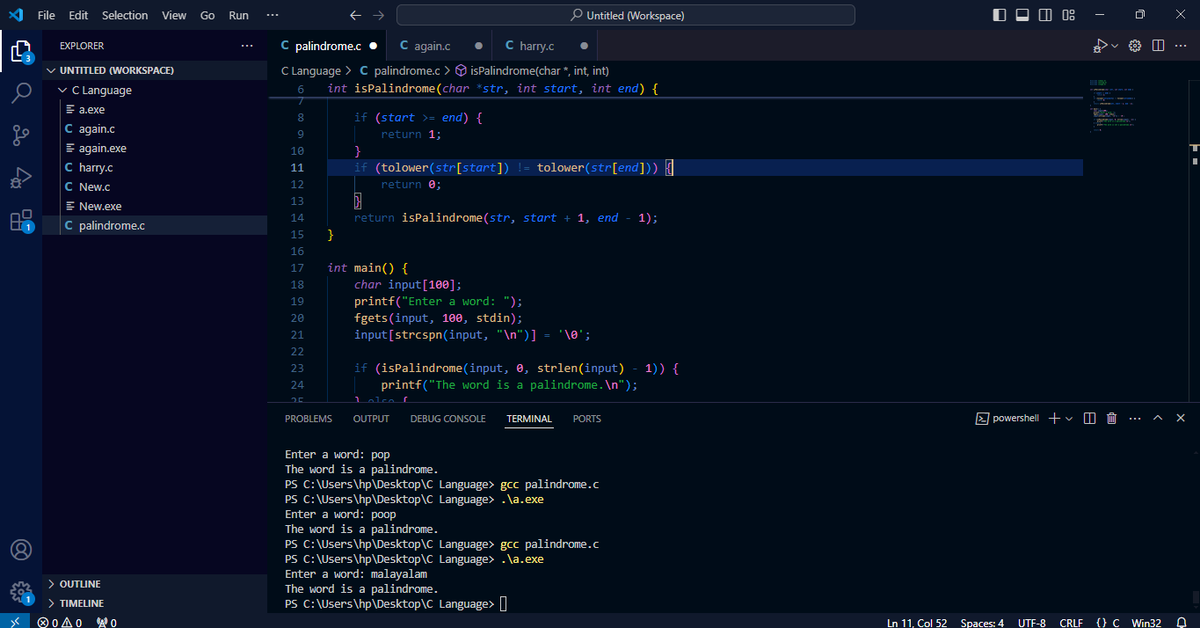Open the Explorer view in activity bar
Image resolution: width=1200 pixels, height=628 pixels.
click(x=21, y=50)
